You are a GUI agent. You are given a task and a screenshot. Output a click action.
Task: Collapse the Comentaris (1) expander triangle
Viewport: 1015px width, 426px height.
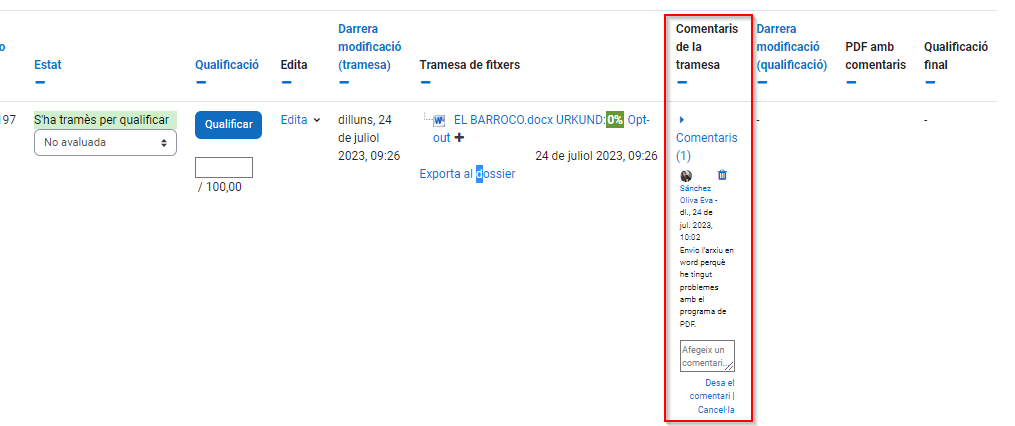(680, 120)
